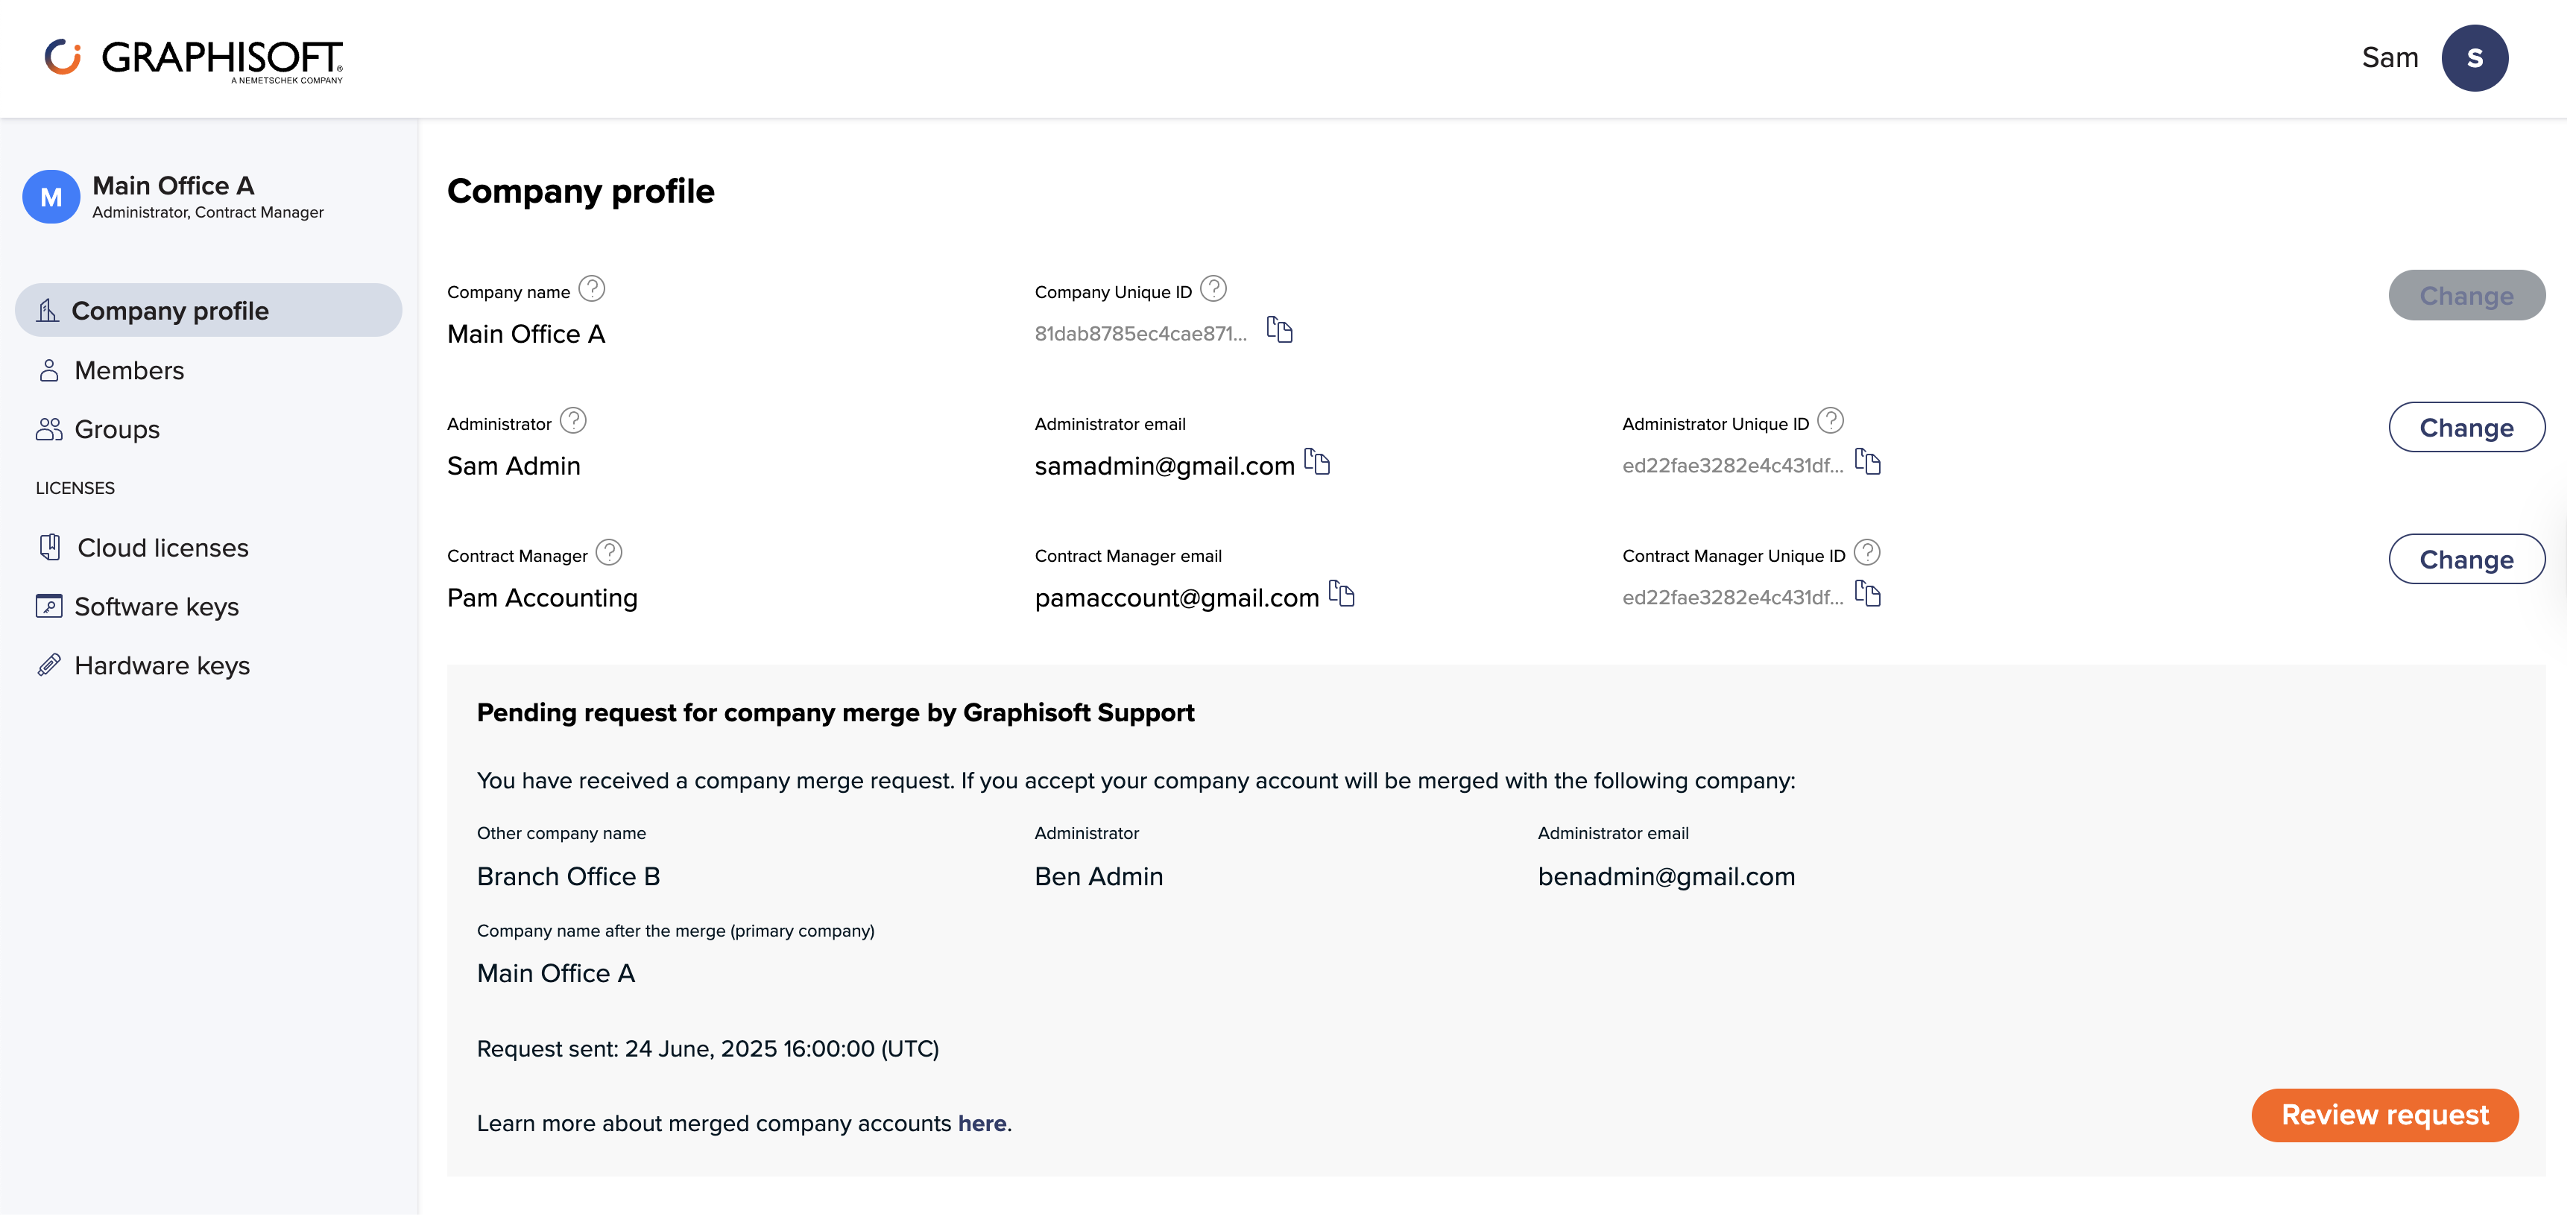
Task: Open the Company name help tooltip
Action: (591, 289)
